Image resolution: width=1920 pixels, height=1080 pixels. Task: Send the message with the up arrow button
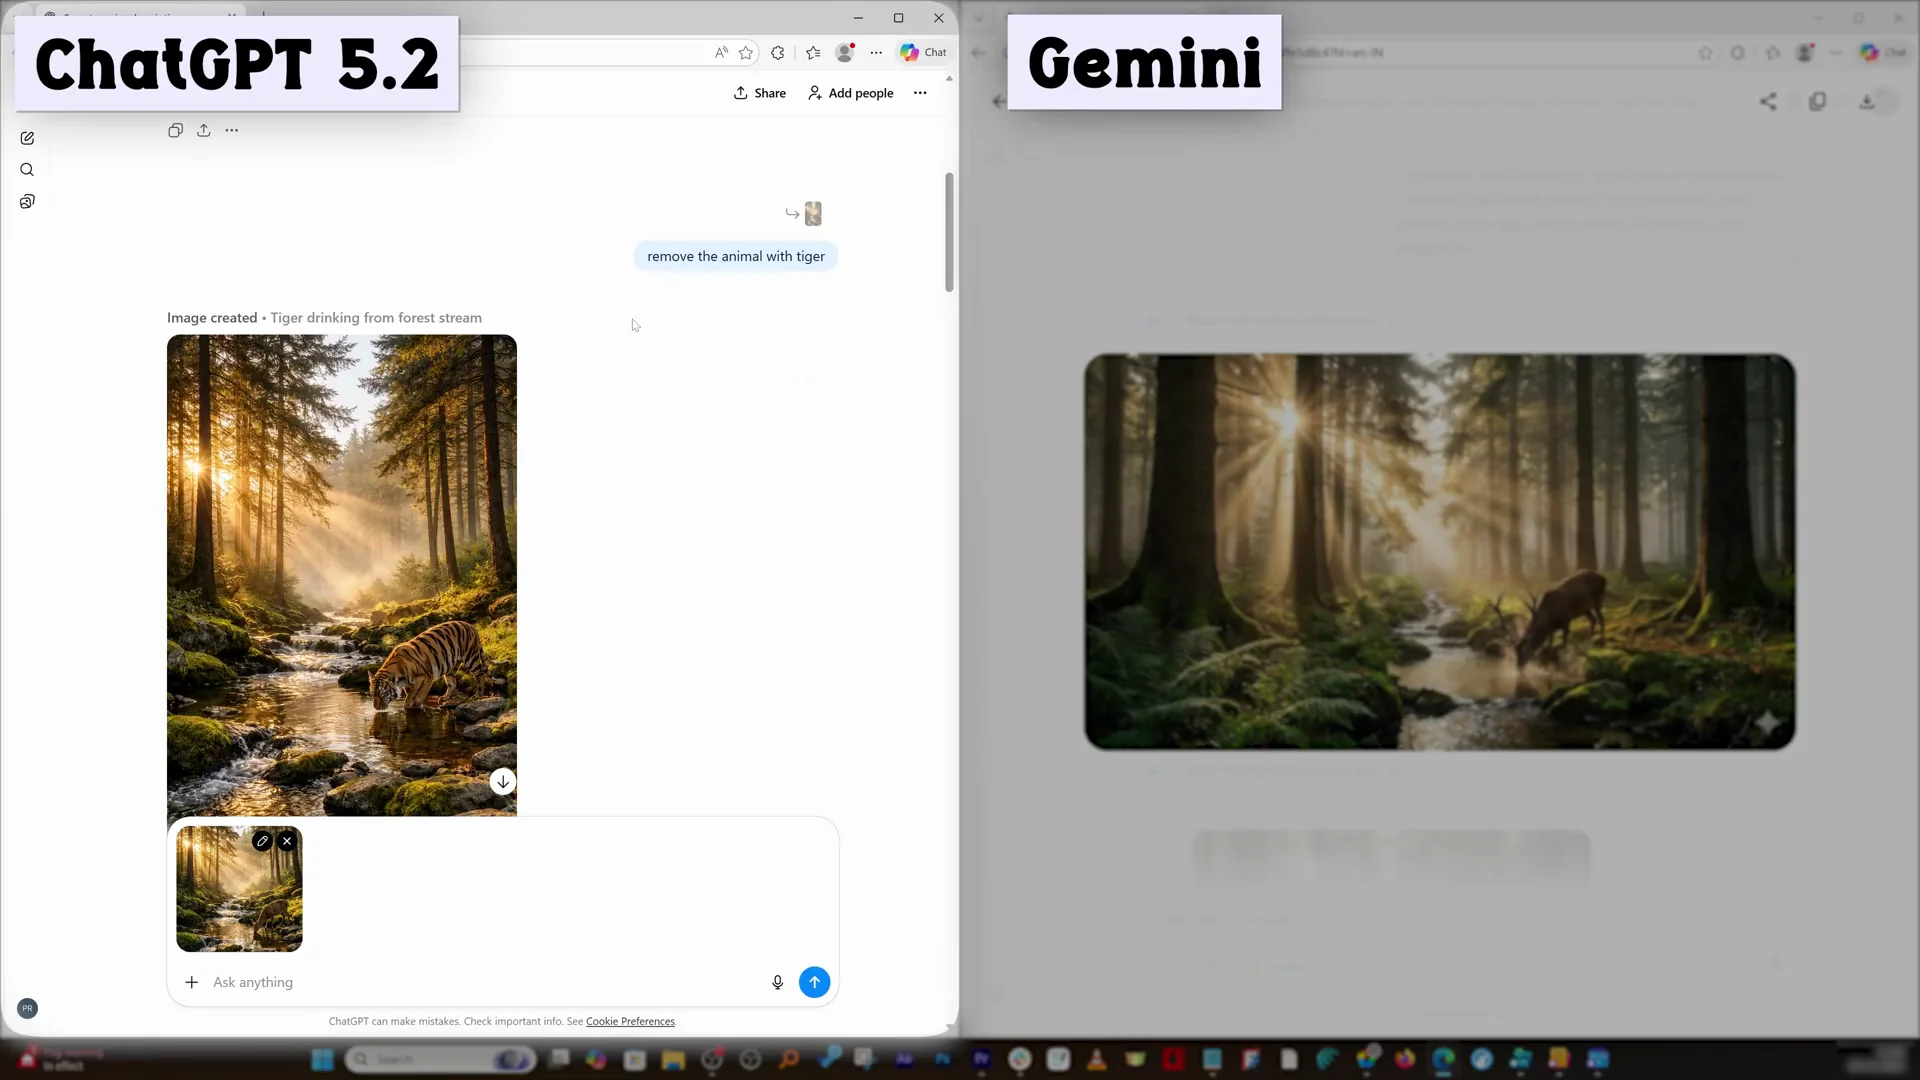click(815, 982)
